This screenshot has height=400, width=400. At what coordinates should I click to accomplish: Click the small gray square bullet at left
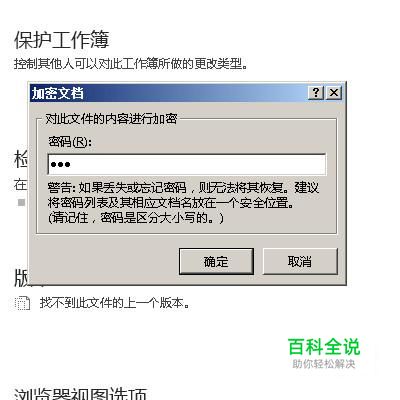point(21,202)
